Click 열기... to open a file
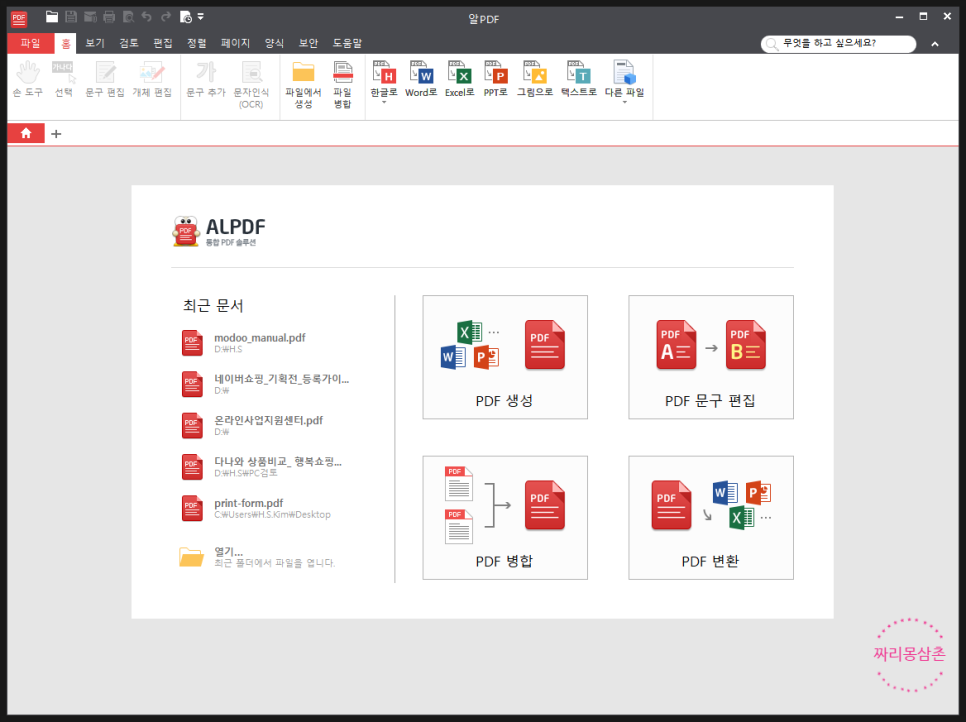The width and height of the screenshot is (966, 722). click(x=258, y=556)
